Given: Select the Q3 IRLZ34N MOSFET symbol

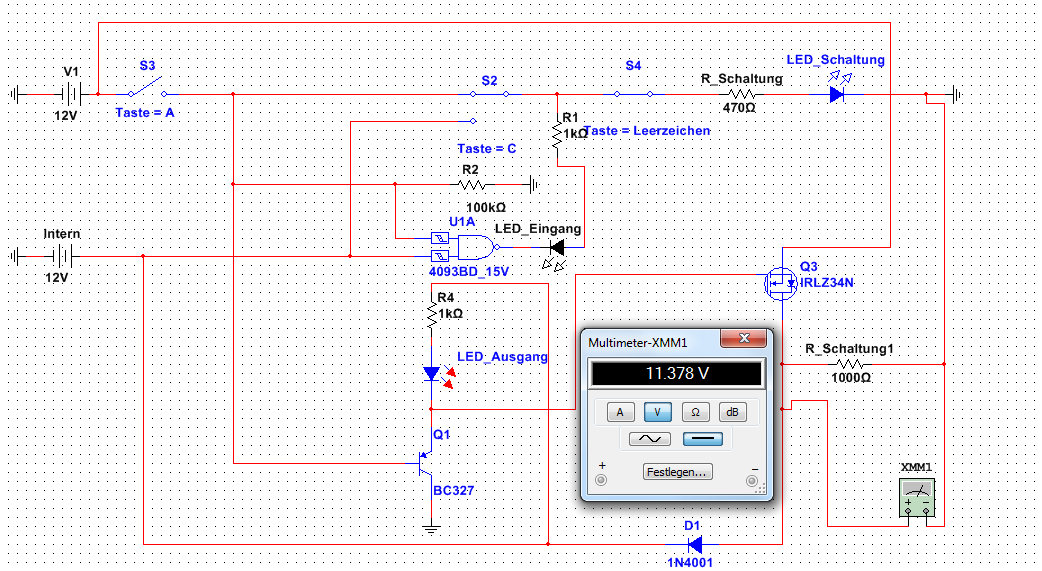Looking at the screenshot, I should 782,284.
